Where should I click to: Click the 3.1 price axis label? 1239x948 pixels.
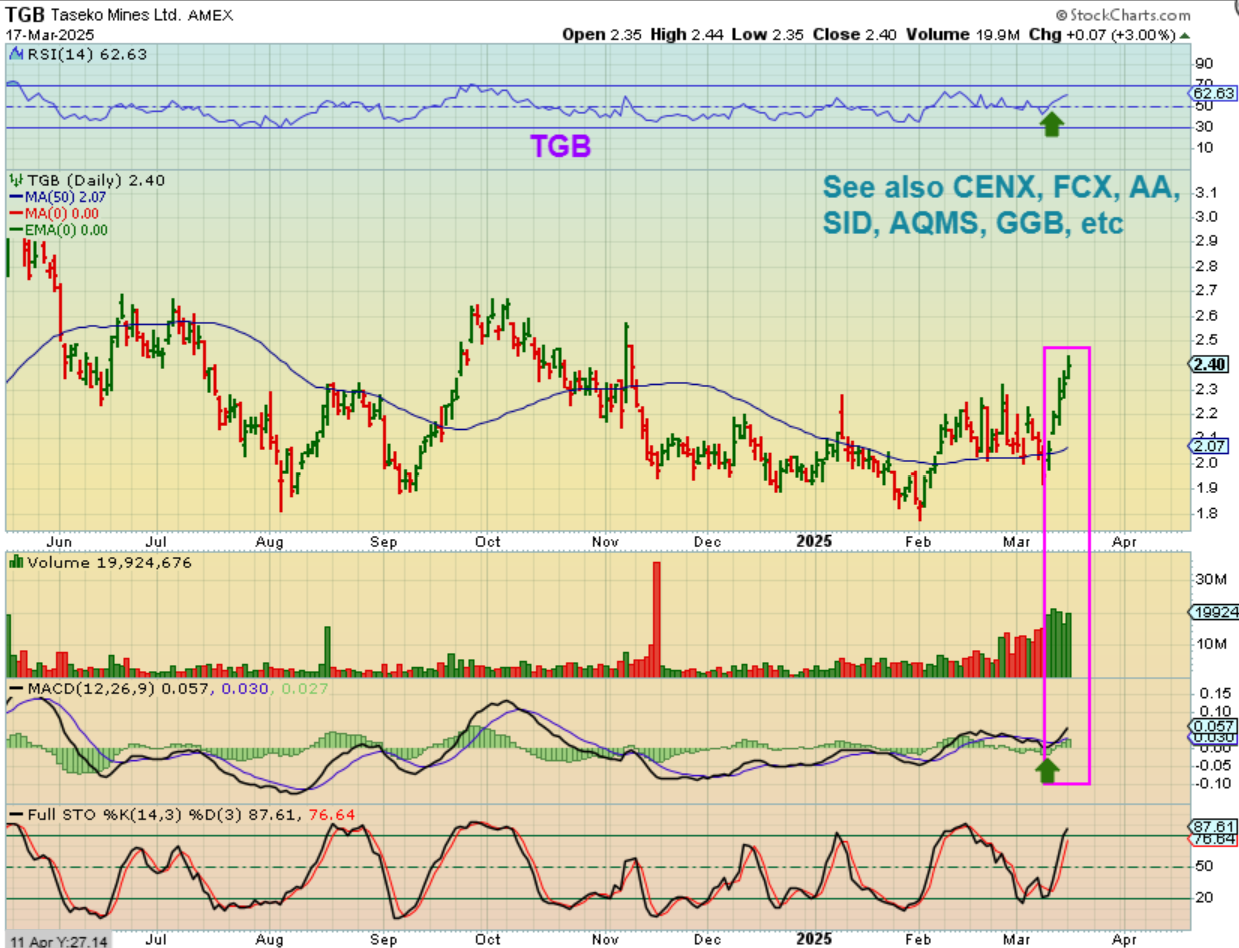click(x=1205, y=193)
